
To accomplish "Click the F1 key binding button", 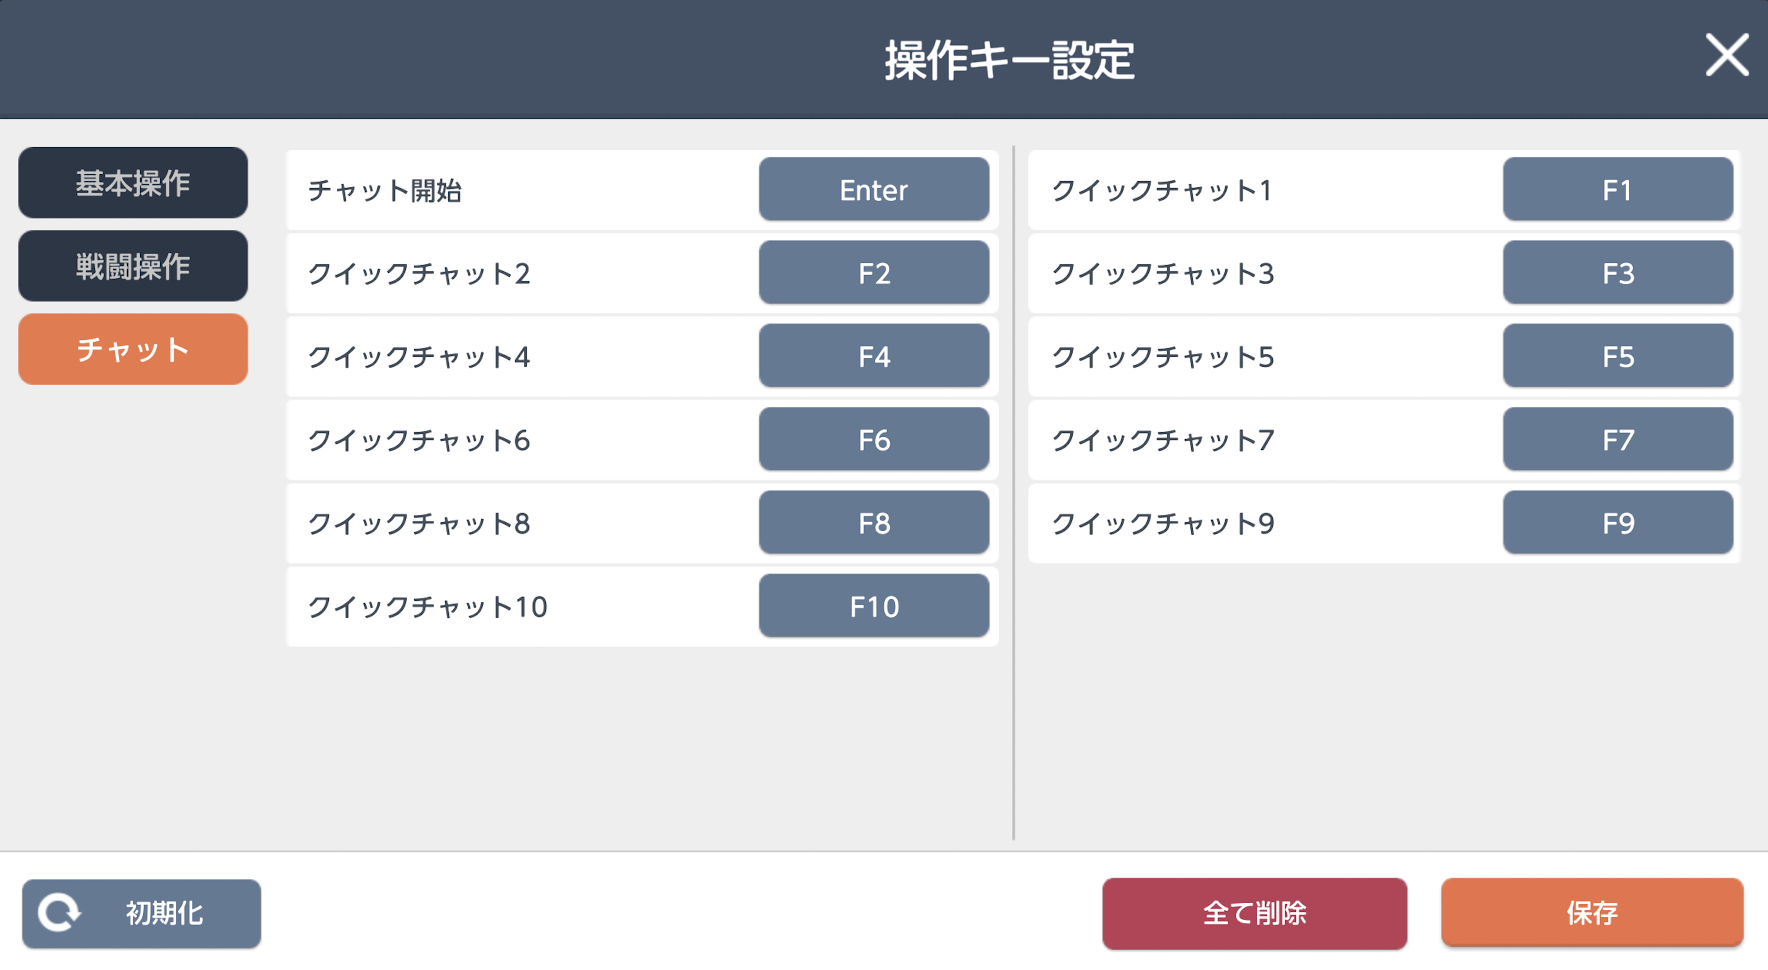I will pyautogui.click(x=1617, y=189).
